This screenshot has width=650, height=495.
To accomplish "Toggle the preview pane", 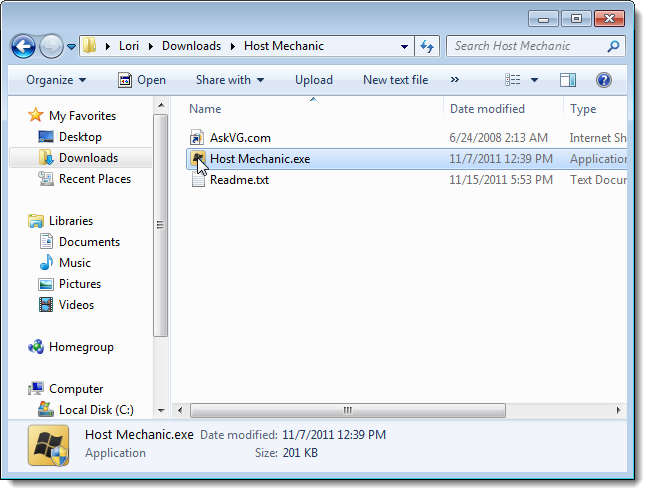I will point(568,80).
